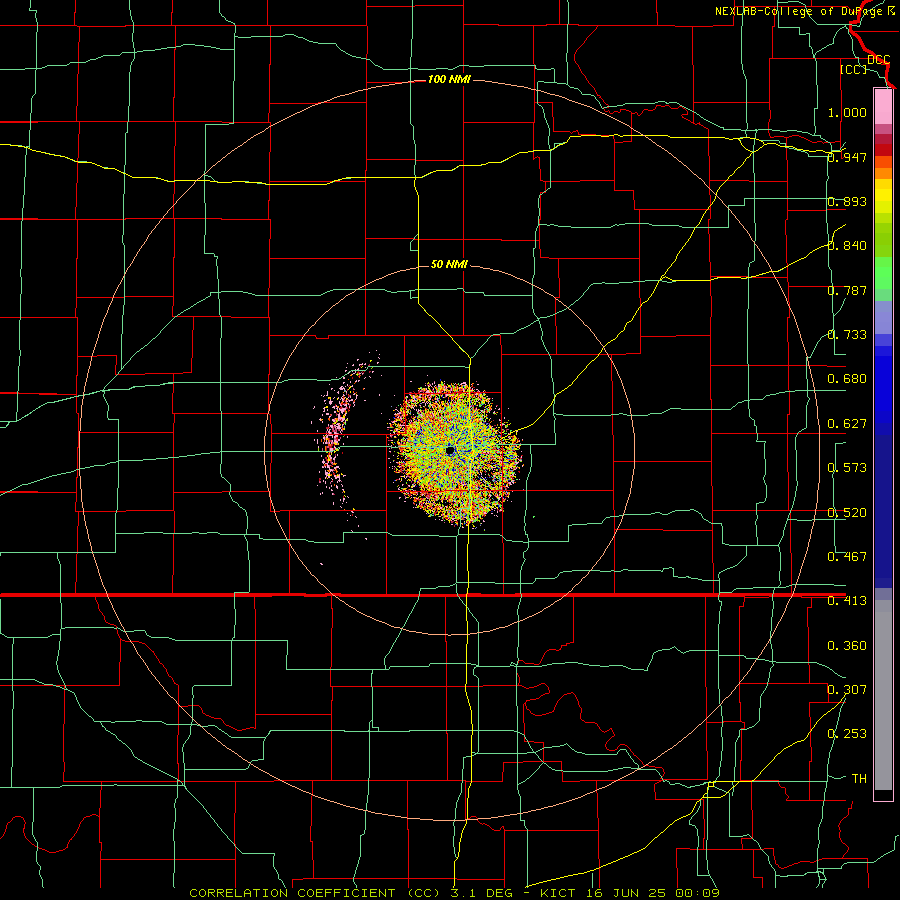Click the 50 NMI range ring label
900x900 pixels.
pos(449,264)
